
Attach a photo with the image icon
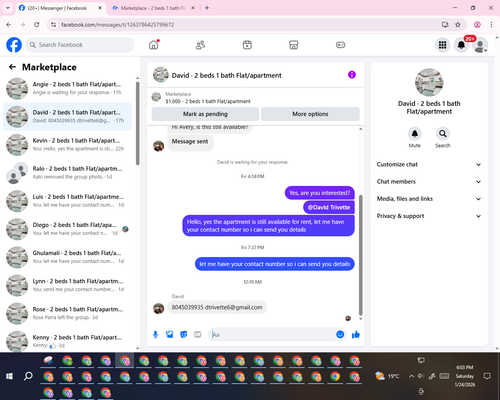pyautogui.click(x=170, y=334)
